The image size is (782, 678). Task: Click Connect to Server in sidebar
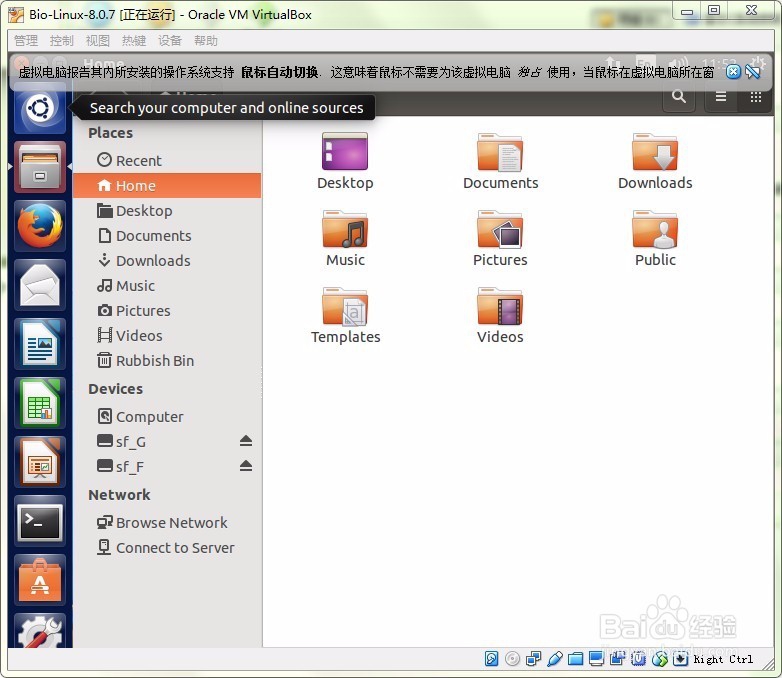coord(167,547)
